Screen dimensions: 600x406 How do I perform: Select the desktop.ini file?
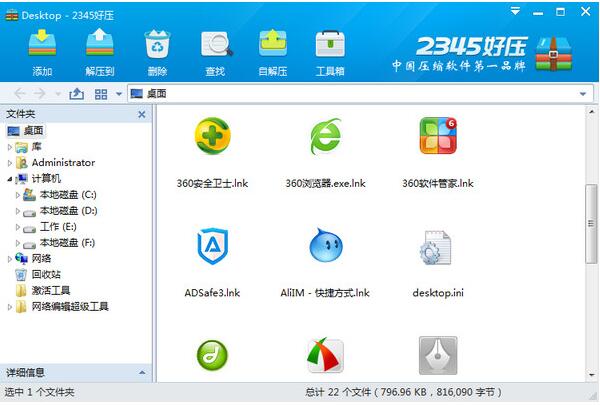(x=437, y=246)
